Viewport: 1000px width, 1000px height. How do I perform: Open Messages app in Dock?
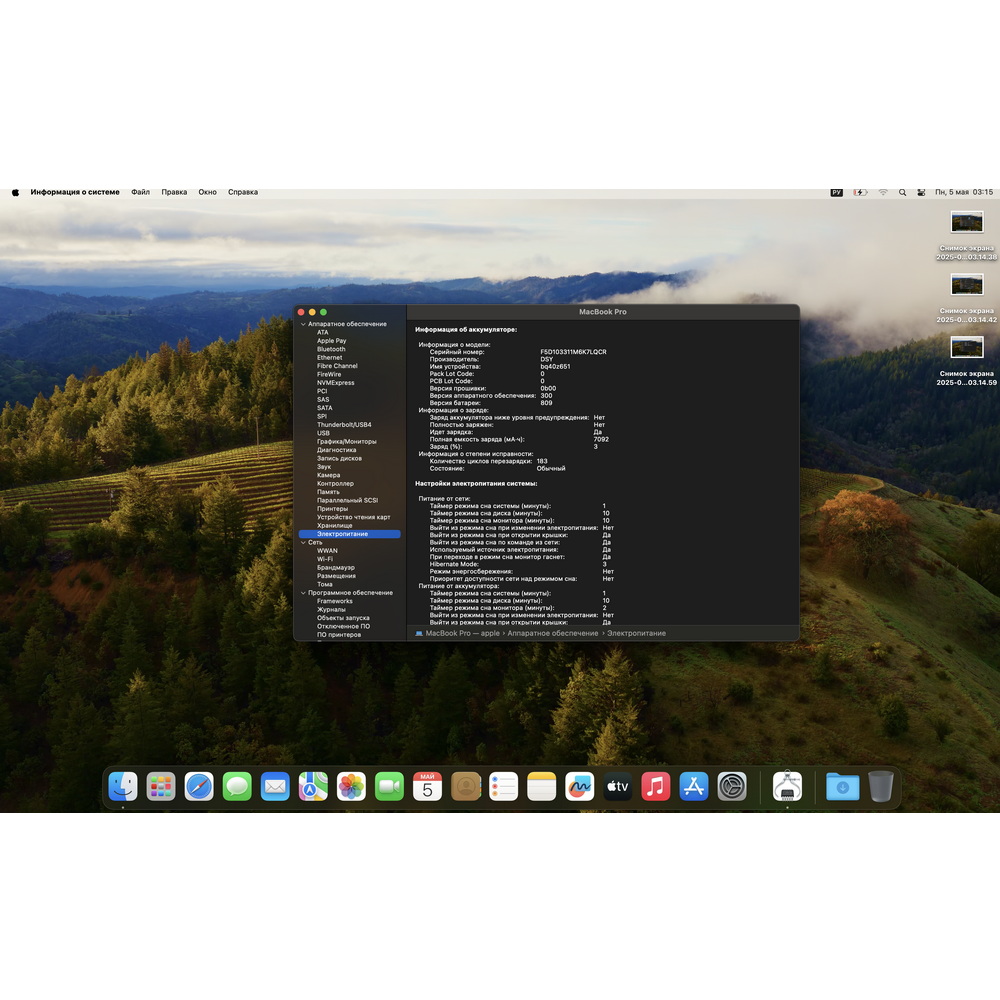tap(237, 786)
